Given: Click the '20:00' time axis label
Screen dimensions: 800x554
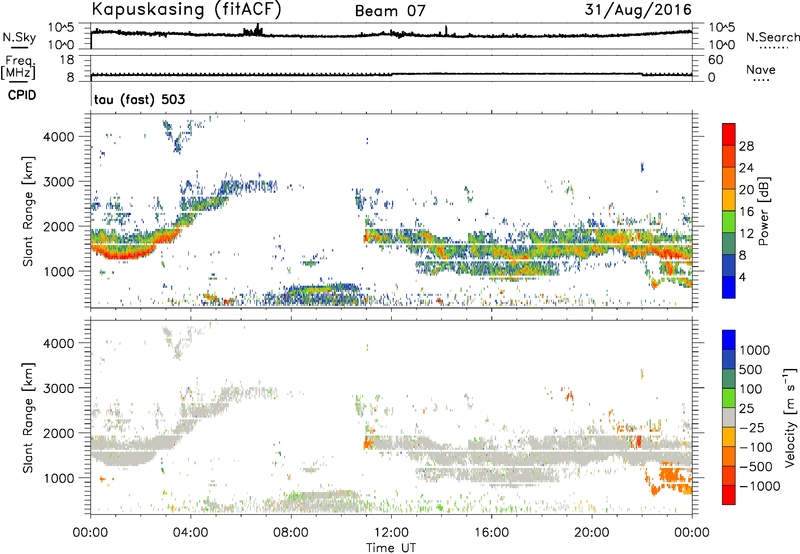Looking at the screenshot, I should [592, 533].
